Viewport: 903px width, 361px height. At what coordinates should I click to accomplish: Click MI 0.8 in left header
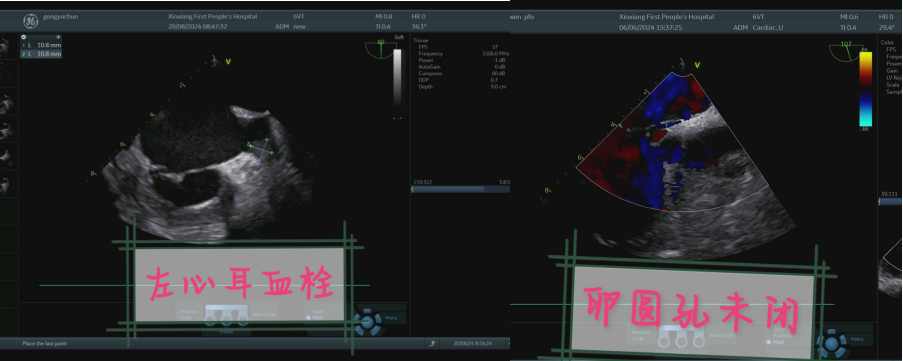384,17
